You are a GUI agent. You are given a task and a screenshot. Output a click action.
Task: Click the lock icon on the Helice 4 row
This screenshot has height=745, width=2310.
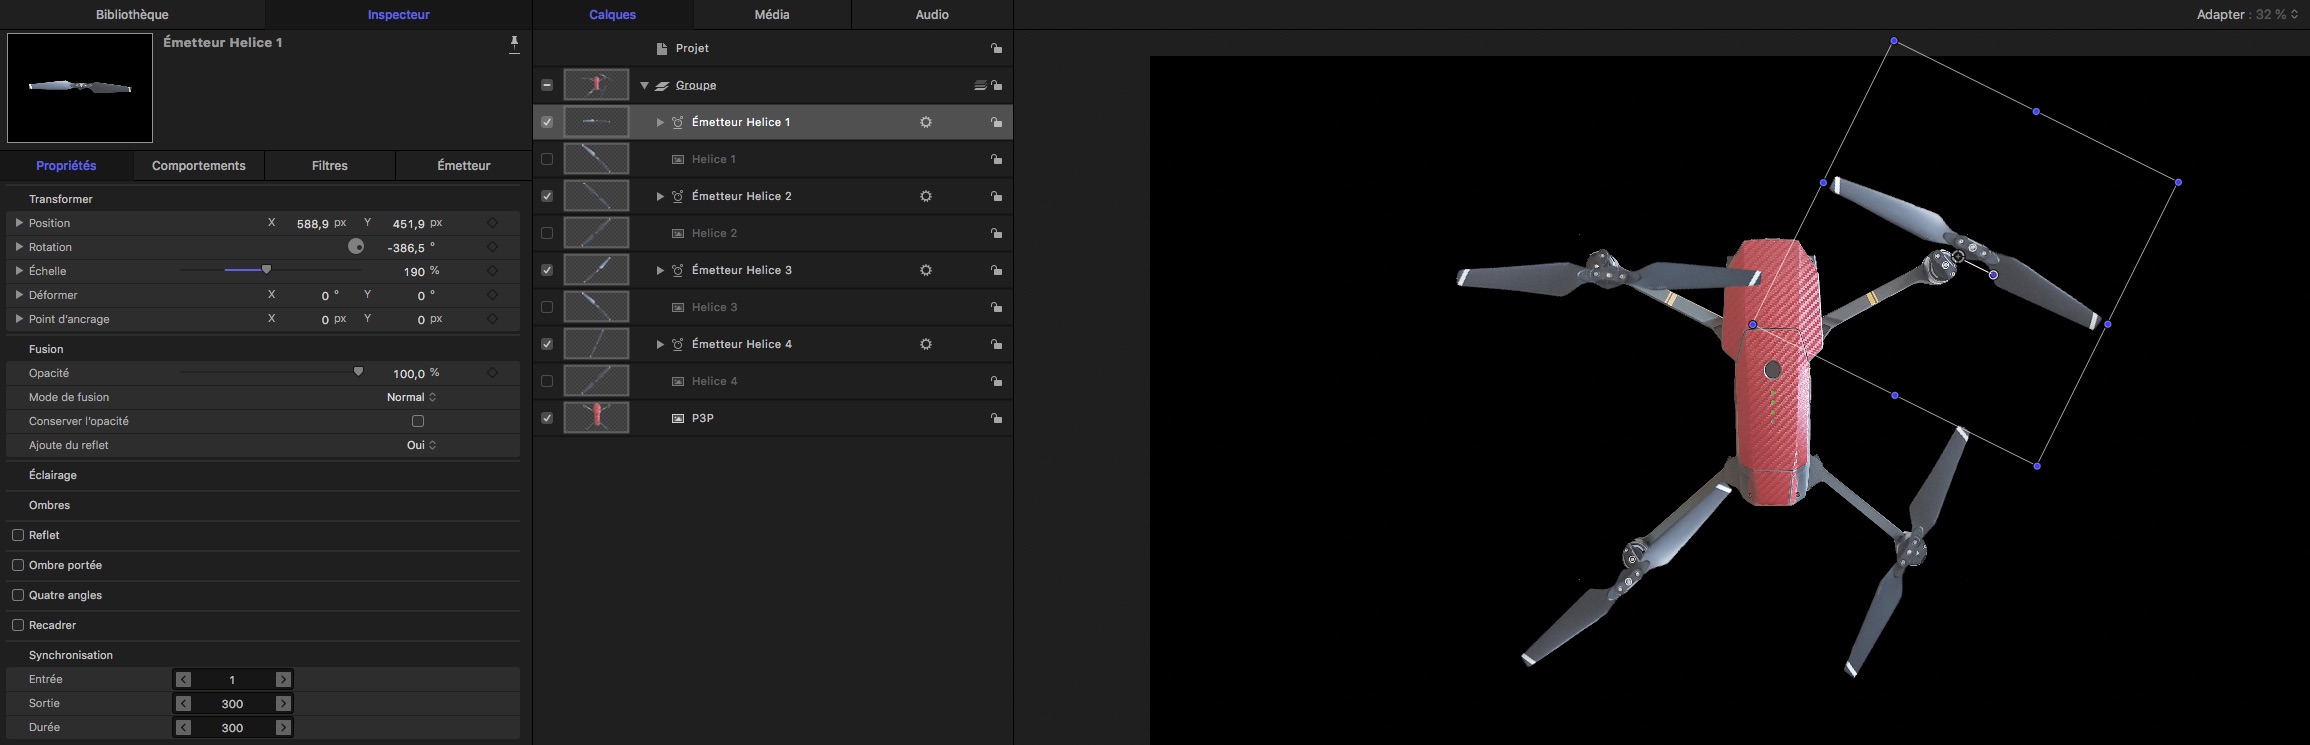(x=996, y=381)
